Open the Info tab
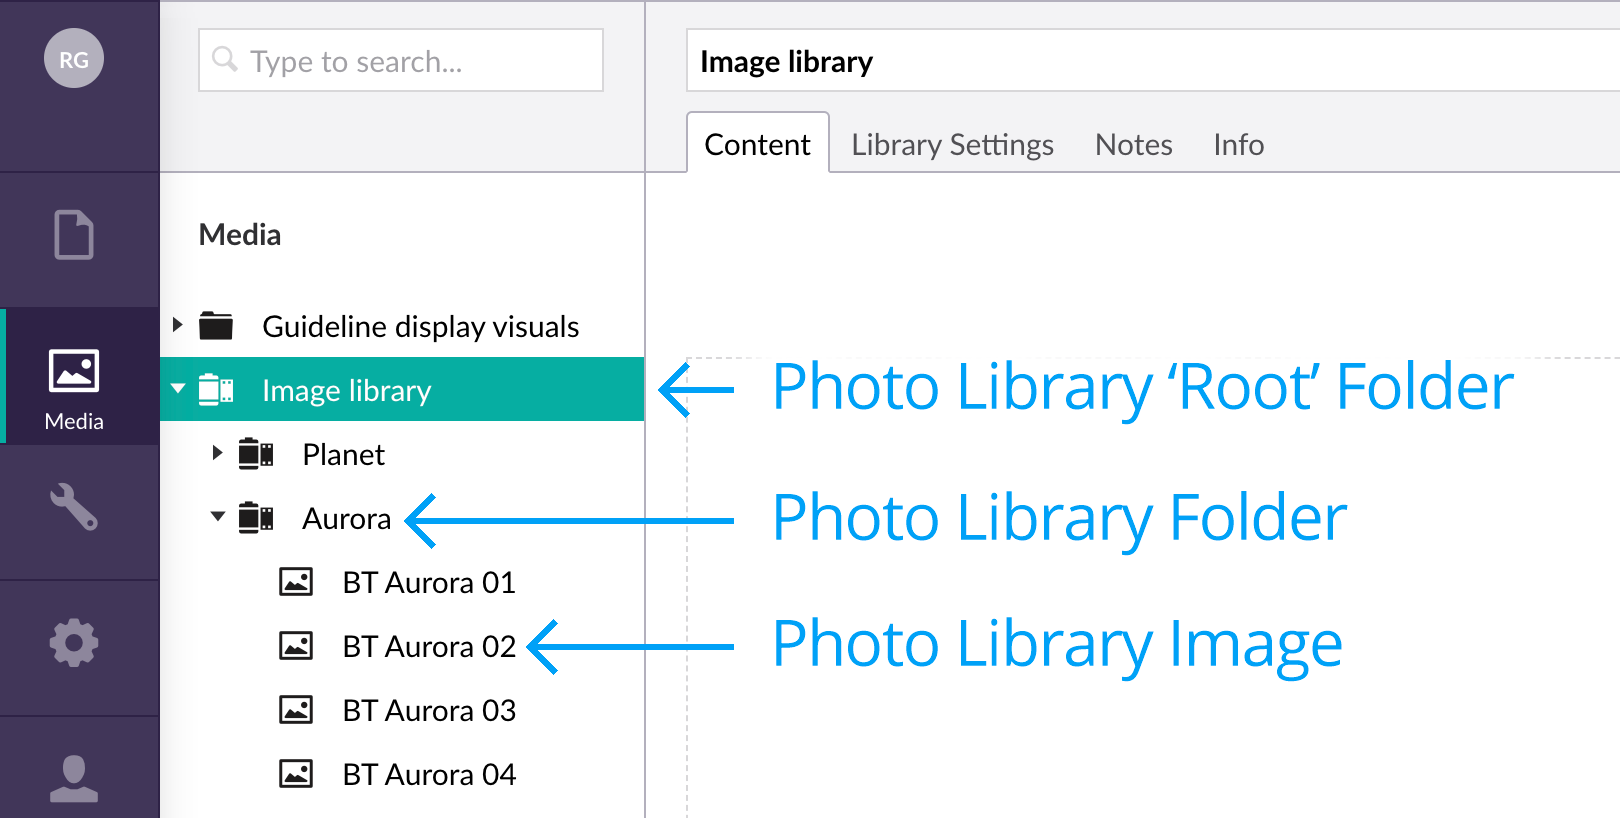 tap(1238, 145)
